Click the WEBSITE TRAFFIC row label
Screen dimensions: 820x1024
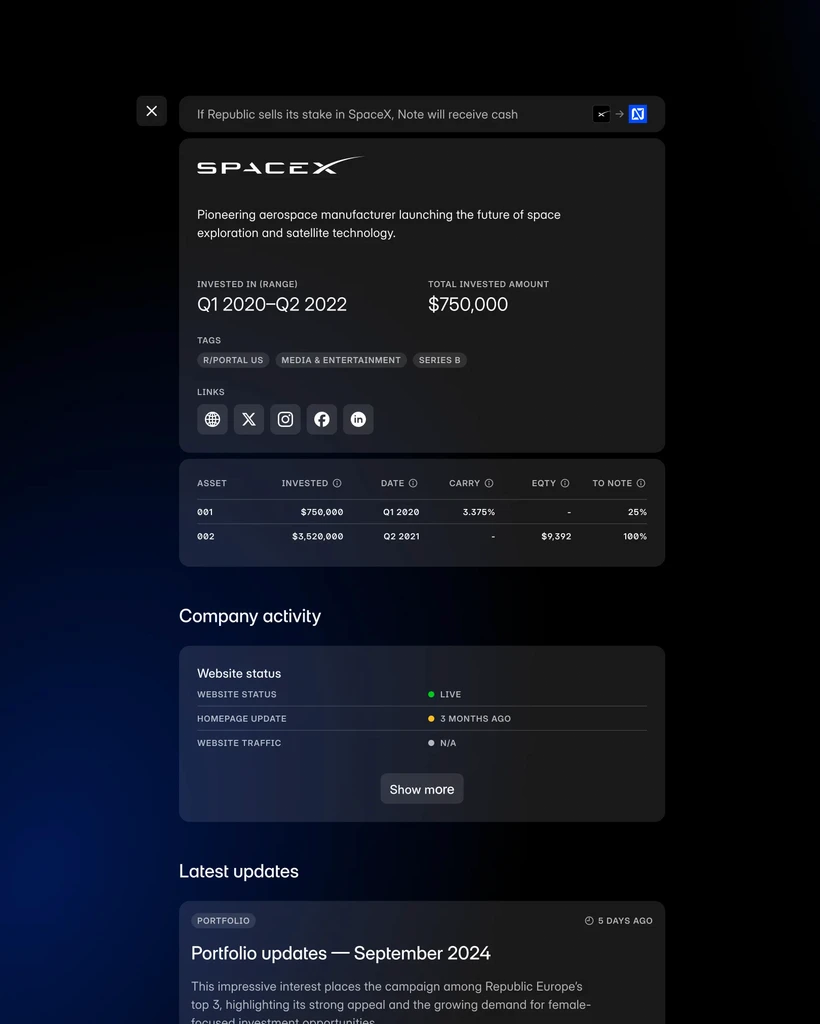click(x=239, y=743)
